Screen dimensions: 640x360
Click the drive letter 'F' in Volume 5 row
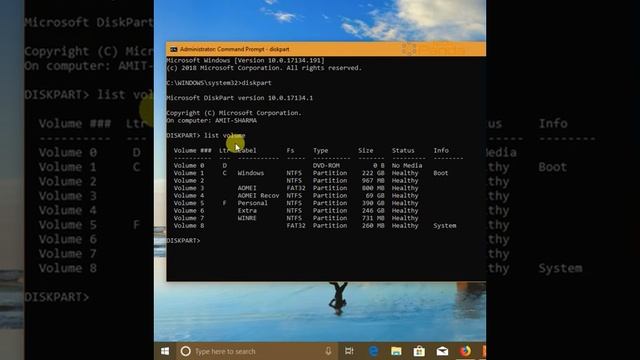click(x=224, y=203)
